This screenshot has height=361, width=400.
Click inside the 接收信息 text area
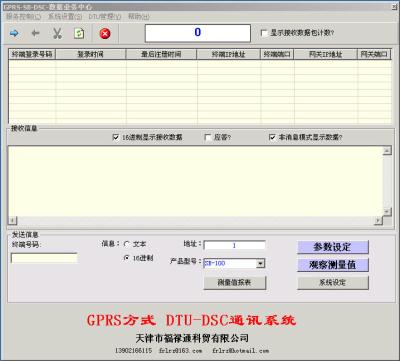(x=196, y=181)
